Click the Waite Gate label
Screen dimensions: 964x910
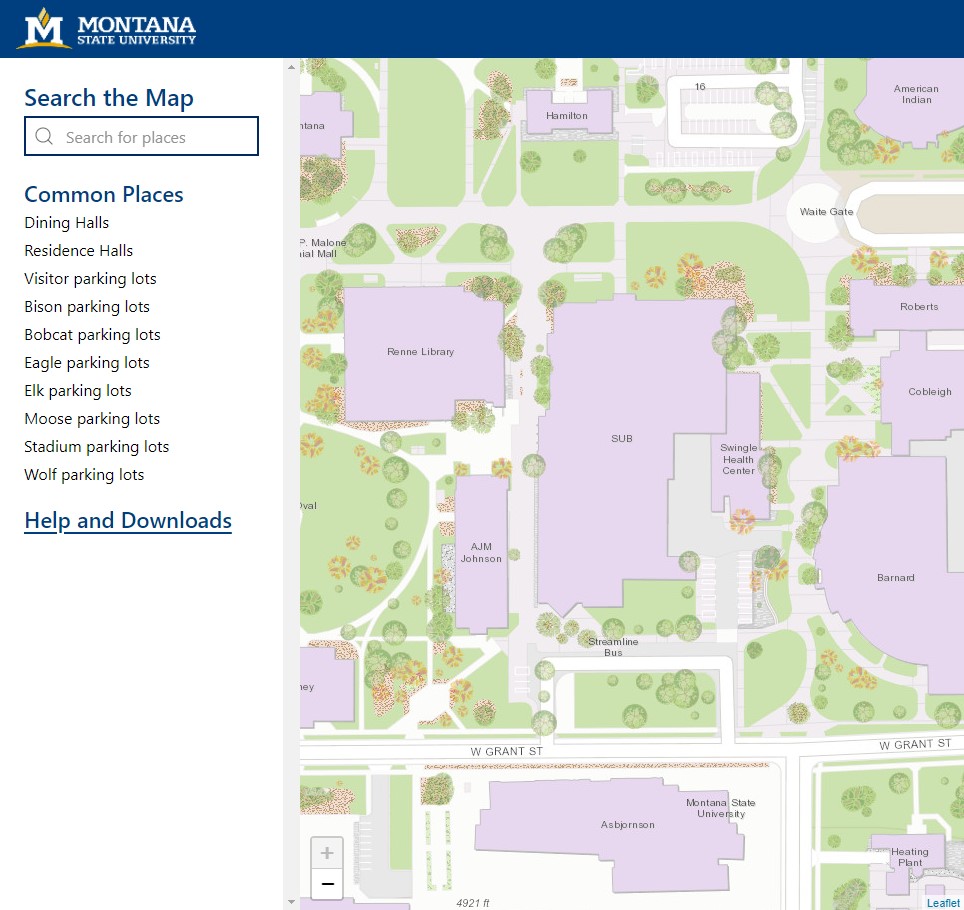tap(826, 212)
